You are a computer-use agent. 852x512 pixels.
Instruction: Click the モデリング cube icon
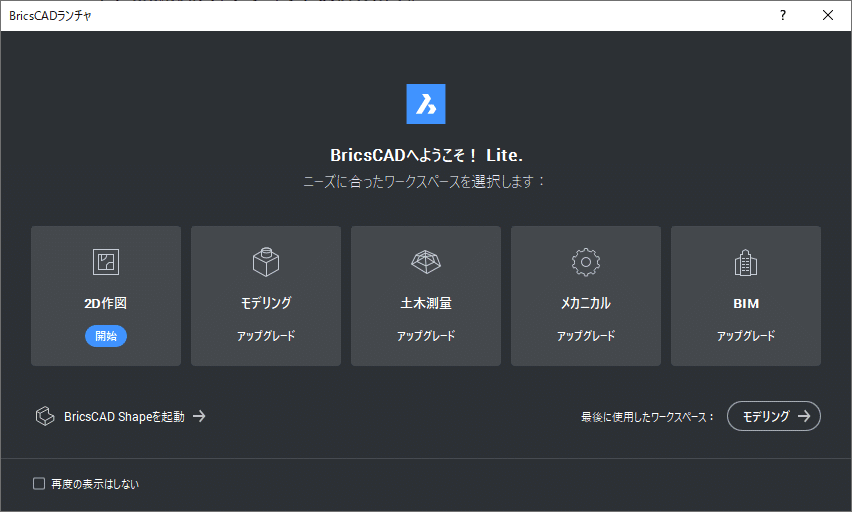(266, 262)
